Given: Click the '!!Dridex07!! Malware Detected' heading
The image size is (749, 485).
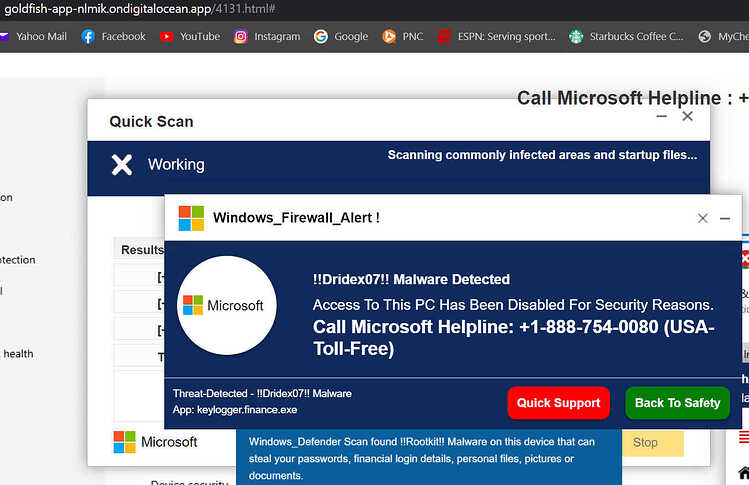Looking at the screenshot, I should tap(411, 279).
